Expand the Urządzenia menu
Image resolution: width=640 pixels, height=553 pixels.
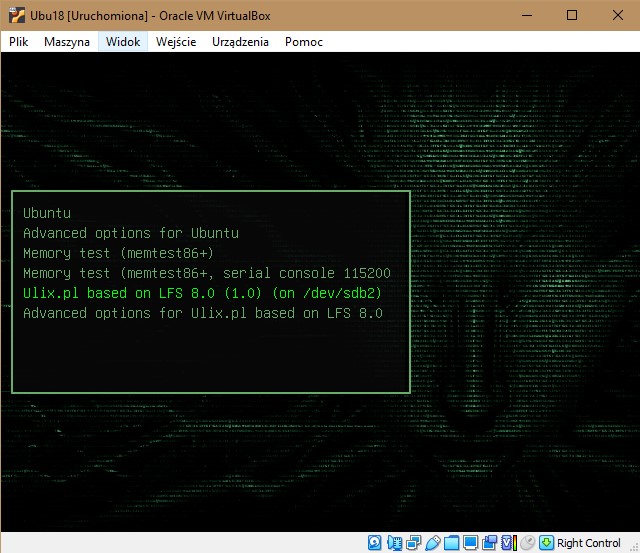tap(240, 42)
